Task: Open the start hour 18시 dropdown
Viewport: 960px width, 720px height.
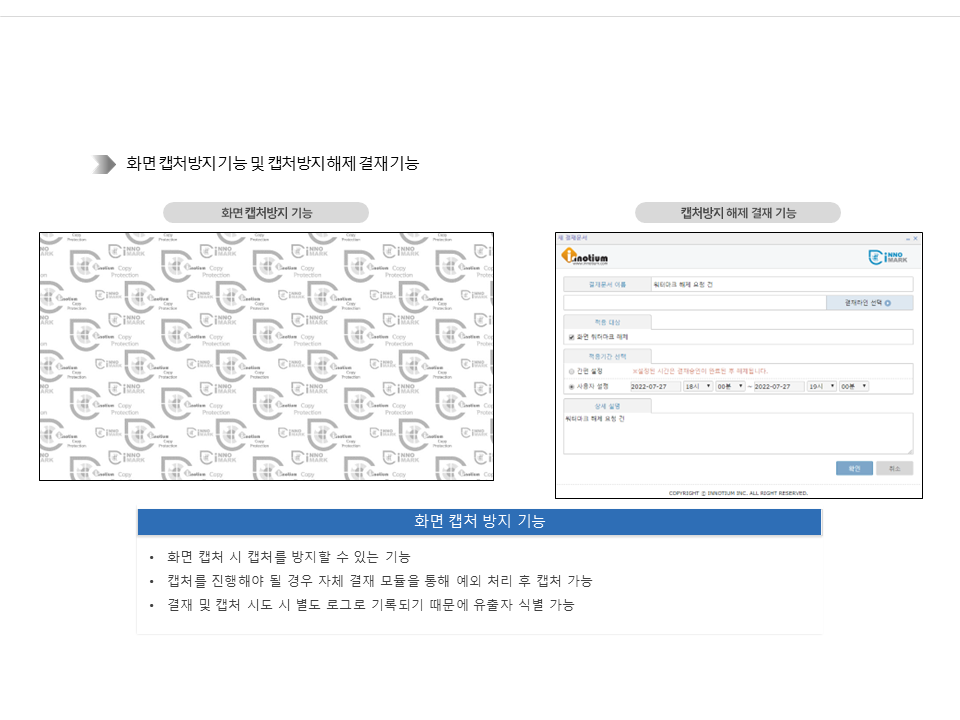Action: pos(697,386)
